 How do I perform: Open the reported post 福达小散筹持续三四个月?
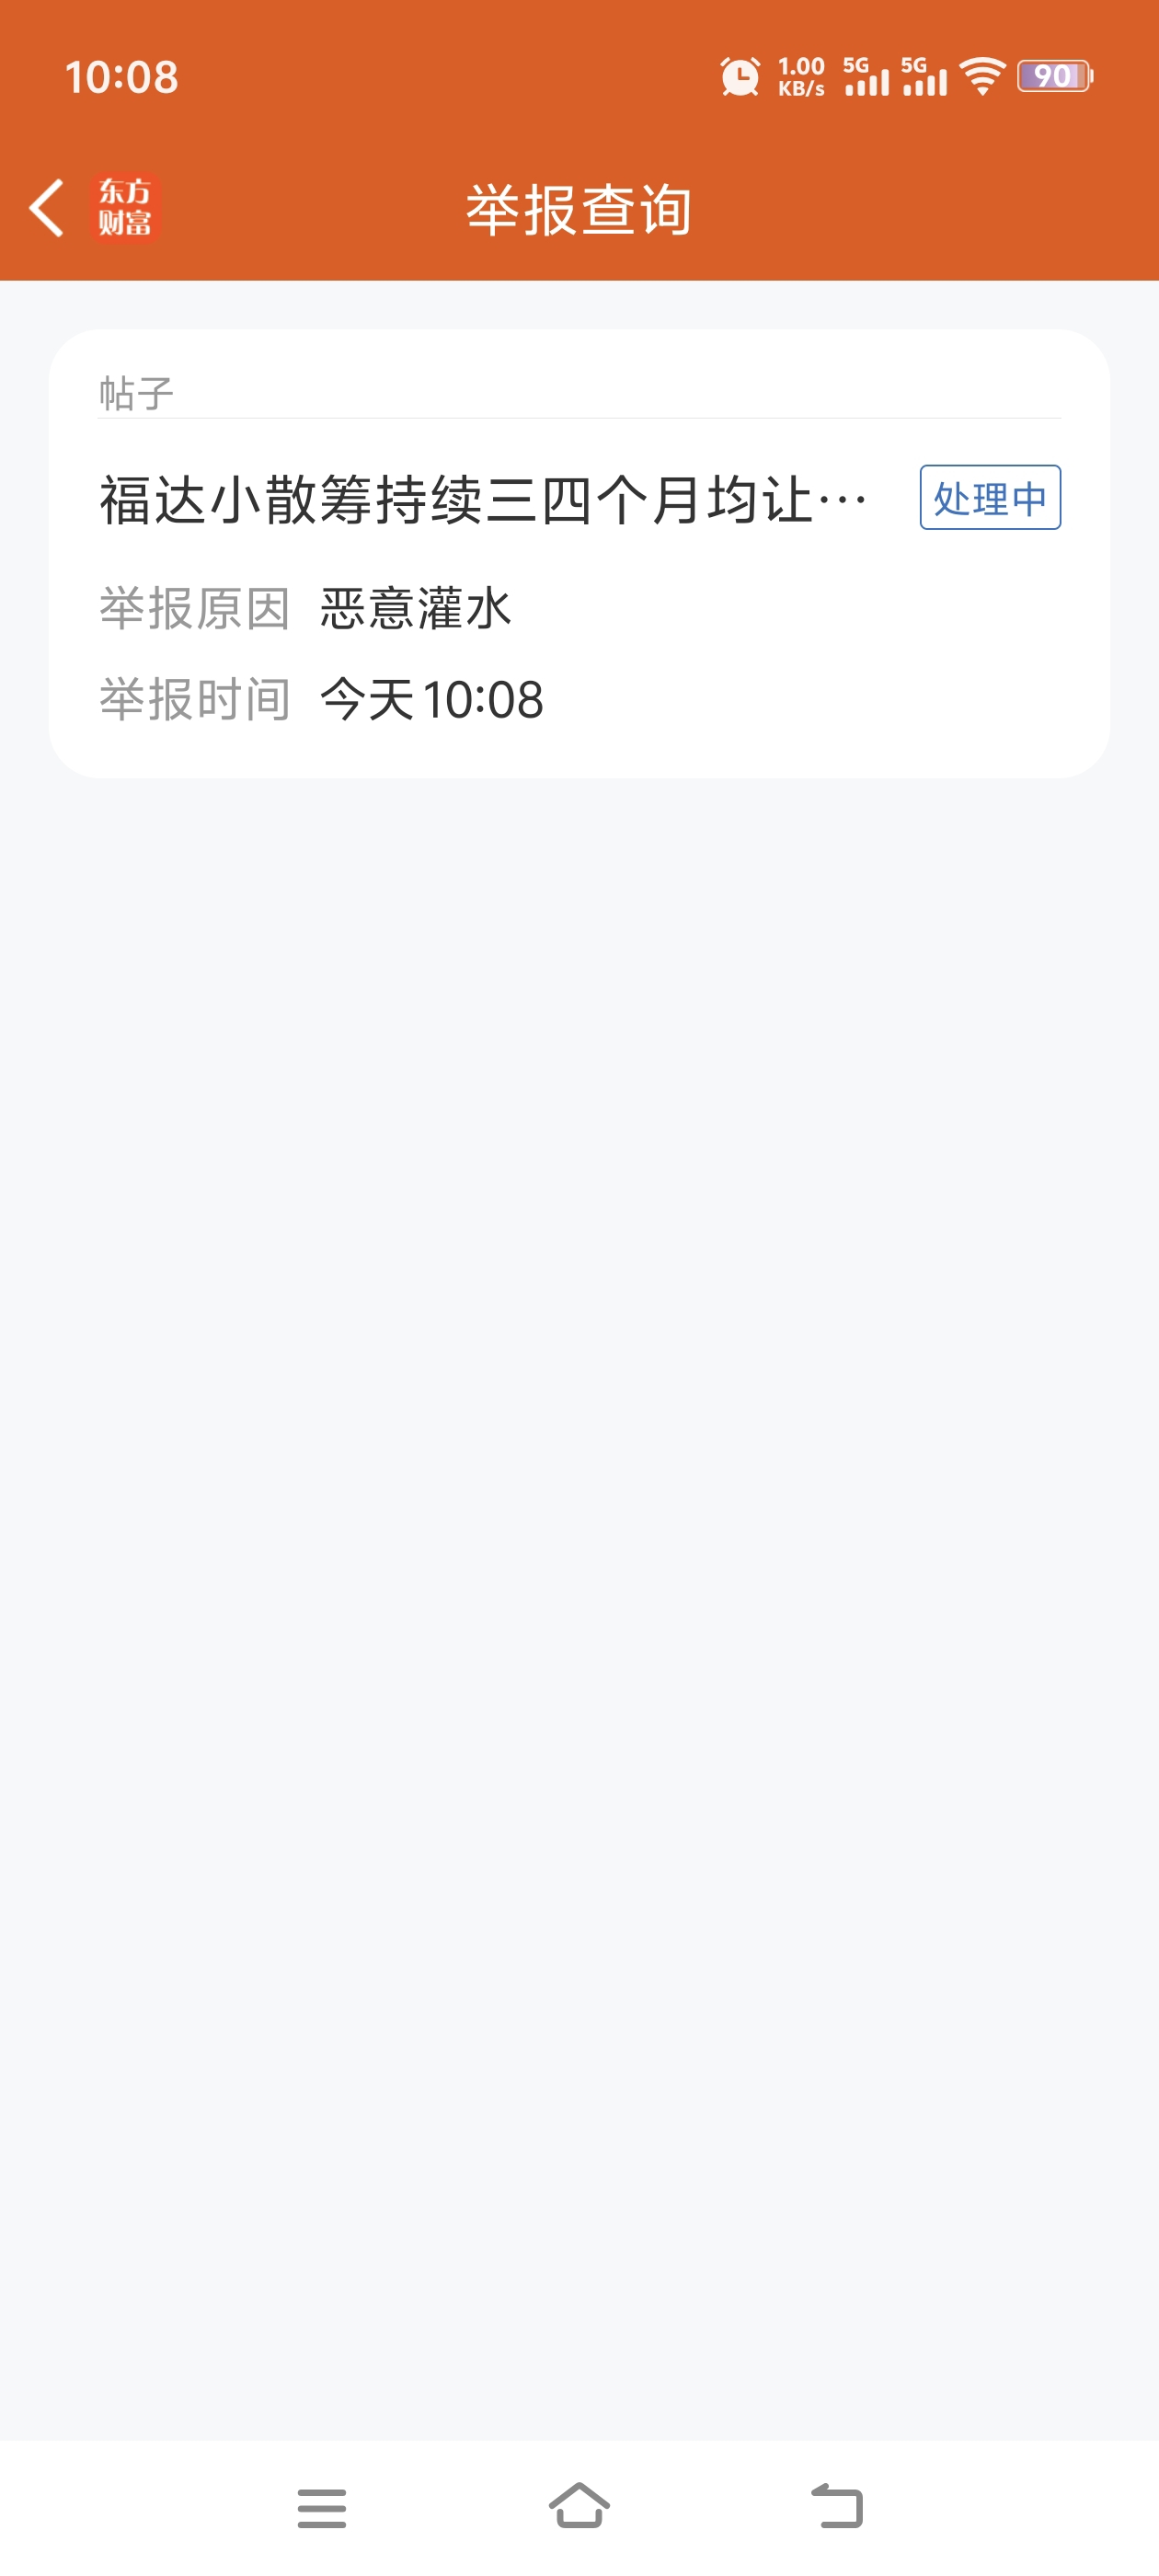483,500
